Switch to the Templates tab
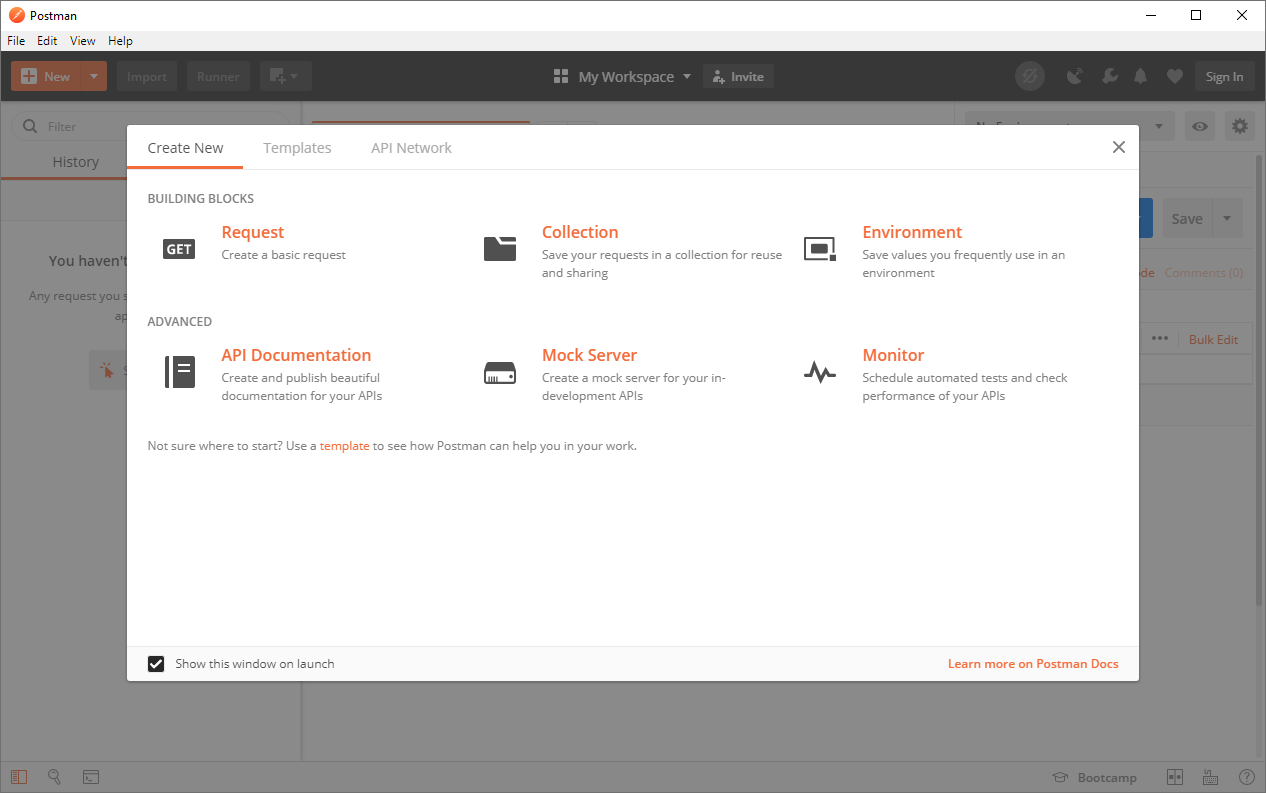Viewport: 1266px width, 793px height. (x=297, y=147)
